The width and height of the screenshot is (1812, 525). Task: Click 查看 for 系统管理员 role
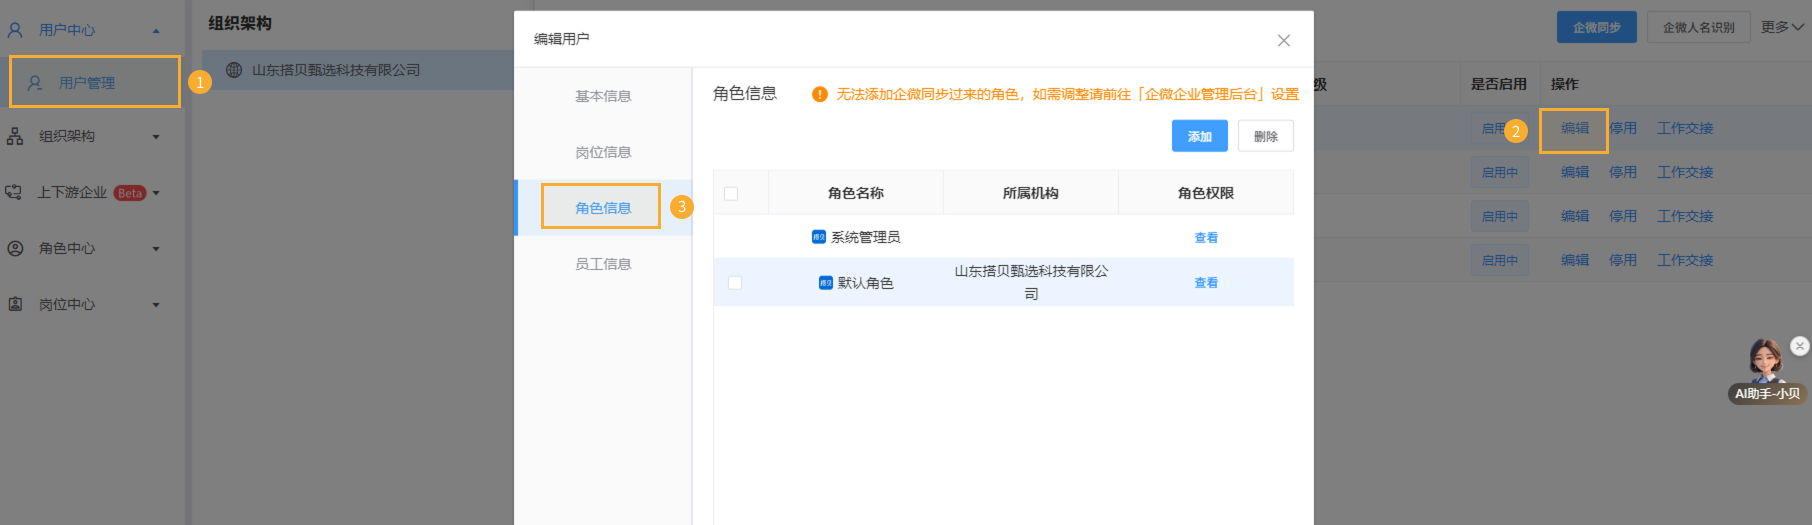tap(1206, 238)
